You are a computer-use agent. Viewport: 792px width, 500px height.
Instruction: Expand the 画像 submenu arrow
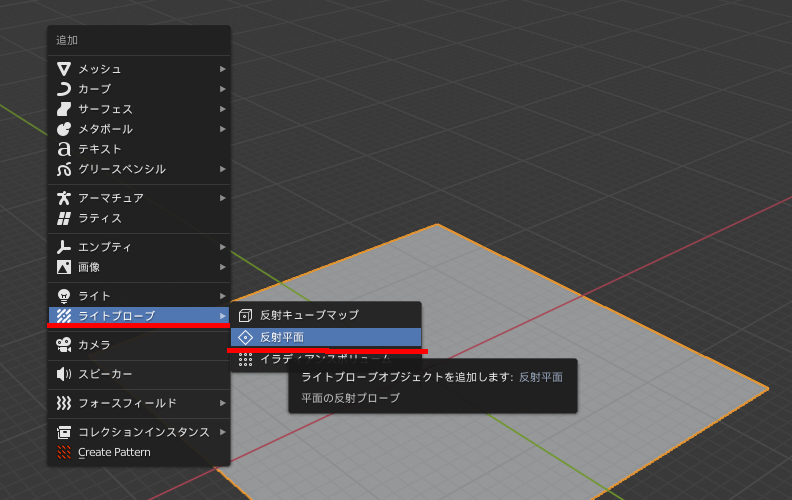[223, 267]
